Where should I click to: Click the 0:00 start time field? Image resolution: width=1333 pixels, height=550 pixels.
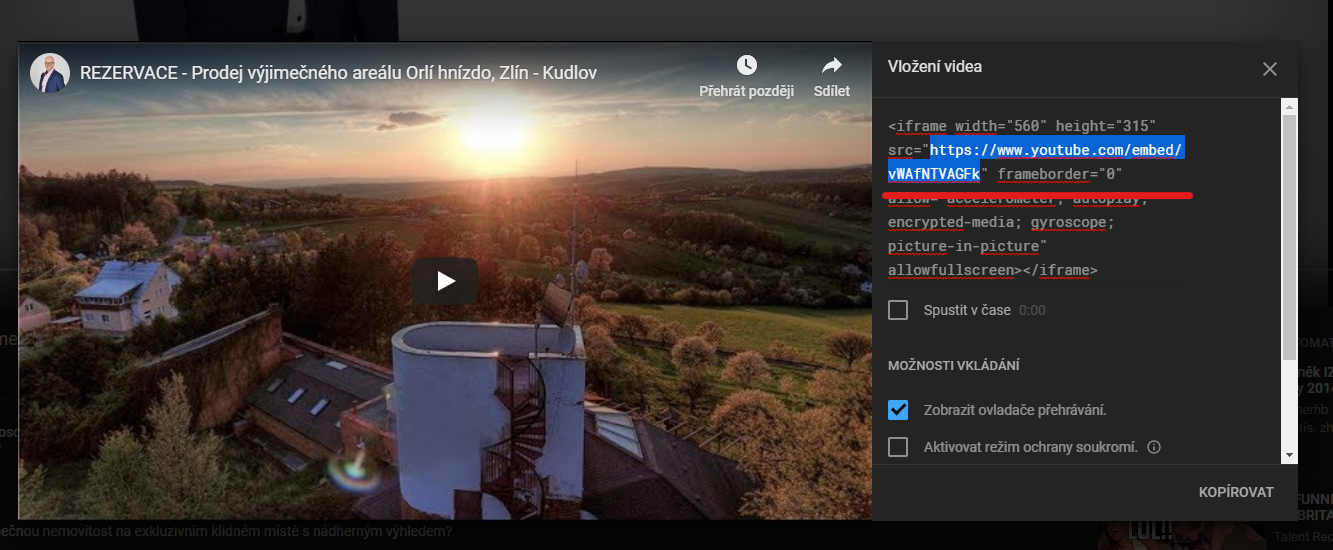tap(1032, 310)
